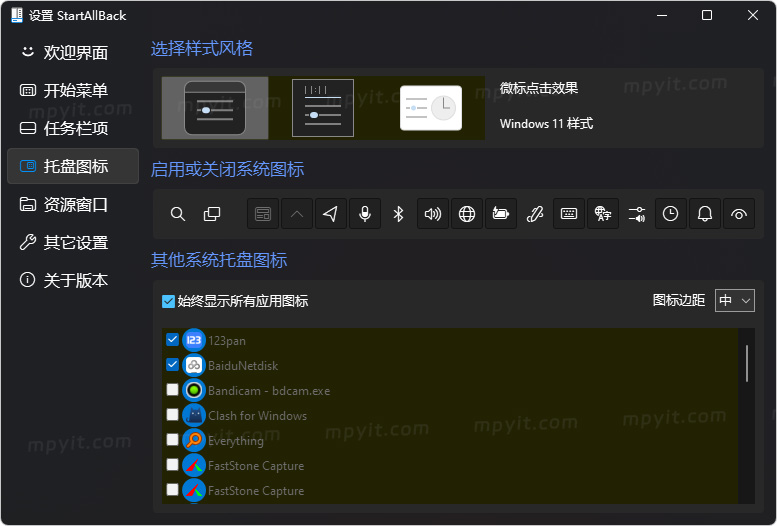Click the BaiduNetdisk app icon

(x=194, y=365)
